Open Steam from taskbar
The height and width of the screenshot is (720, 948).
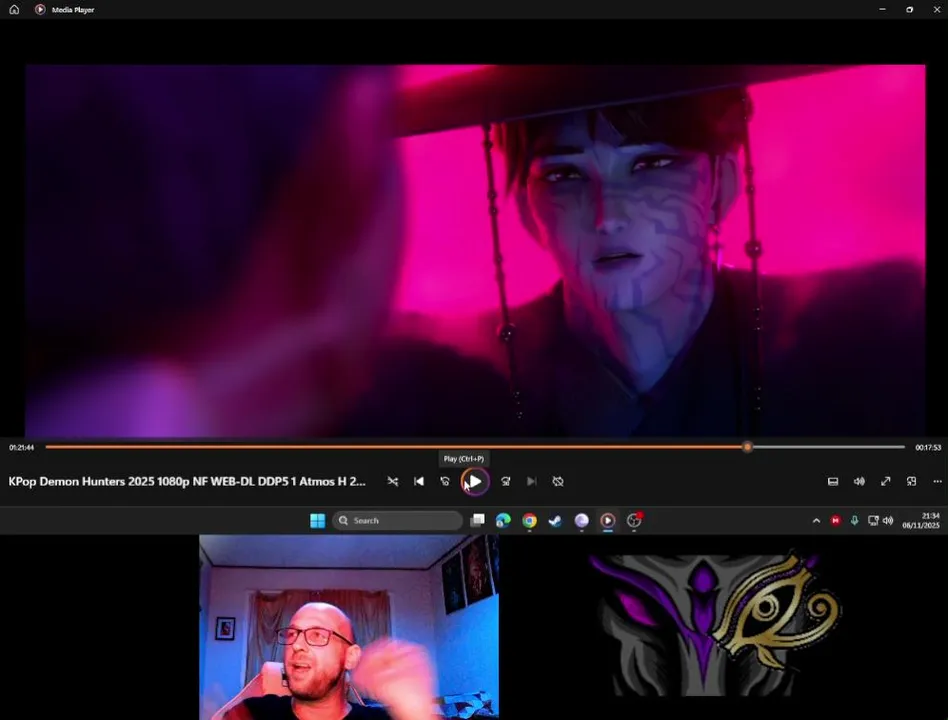tap(556, 521)
